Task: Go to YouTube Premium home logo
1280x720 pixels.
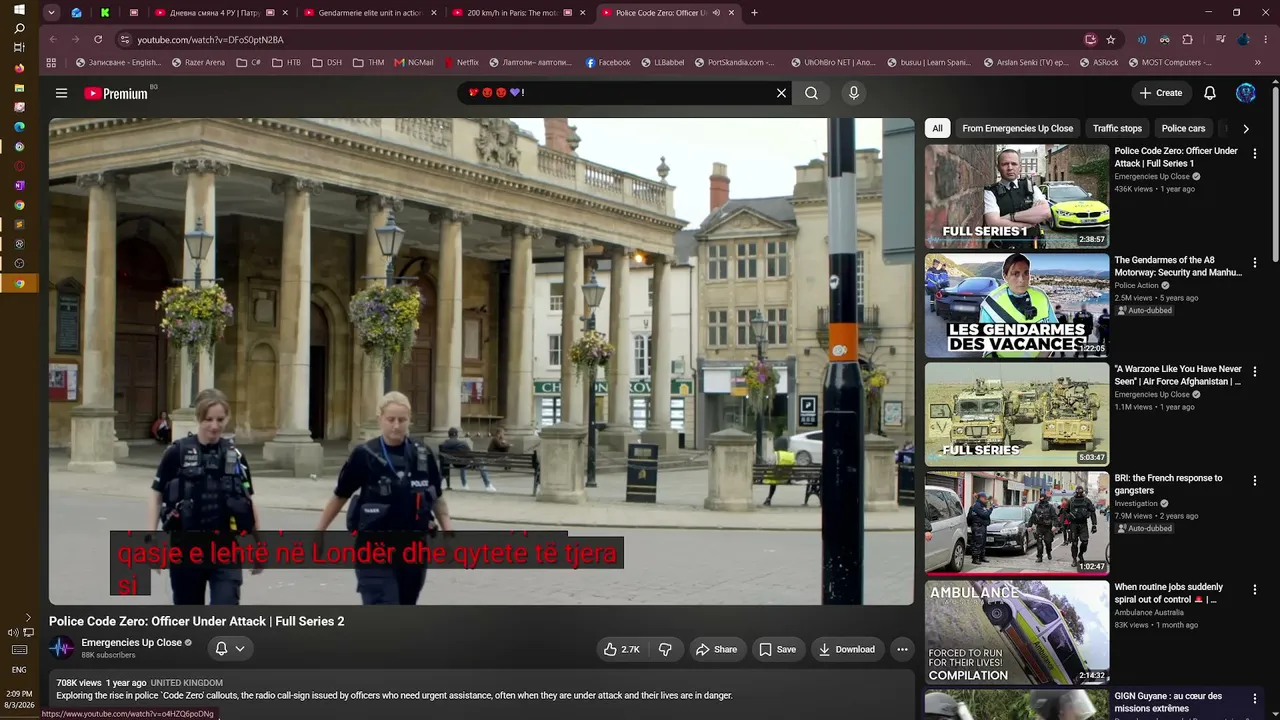Action: point(117,93)
